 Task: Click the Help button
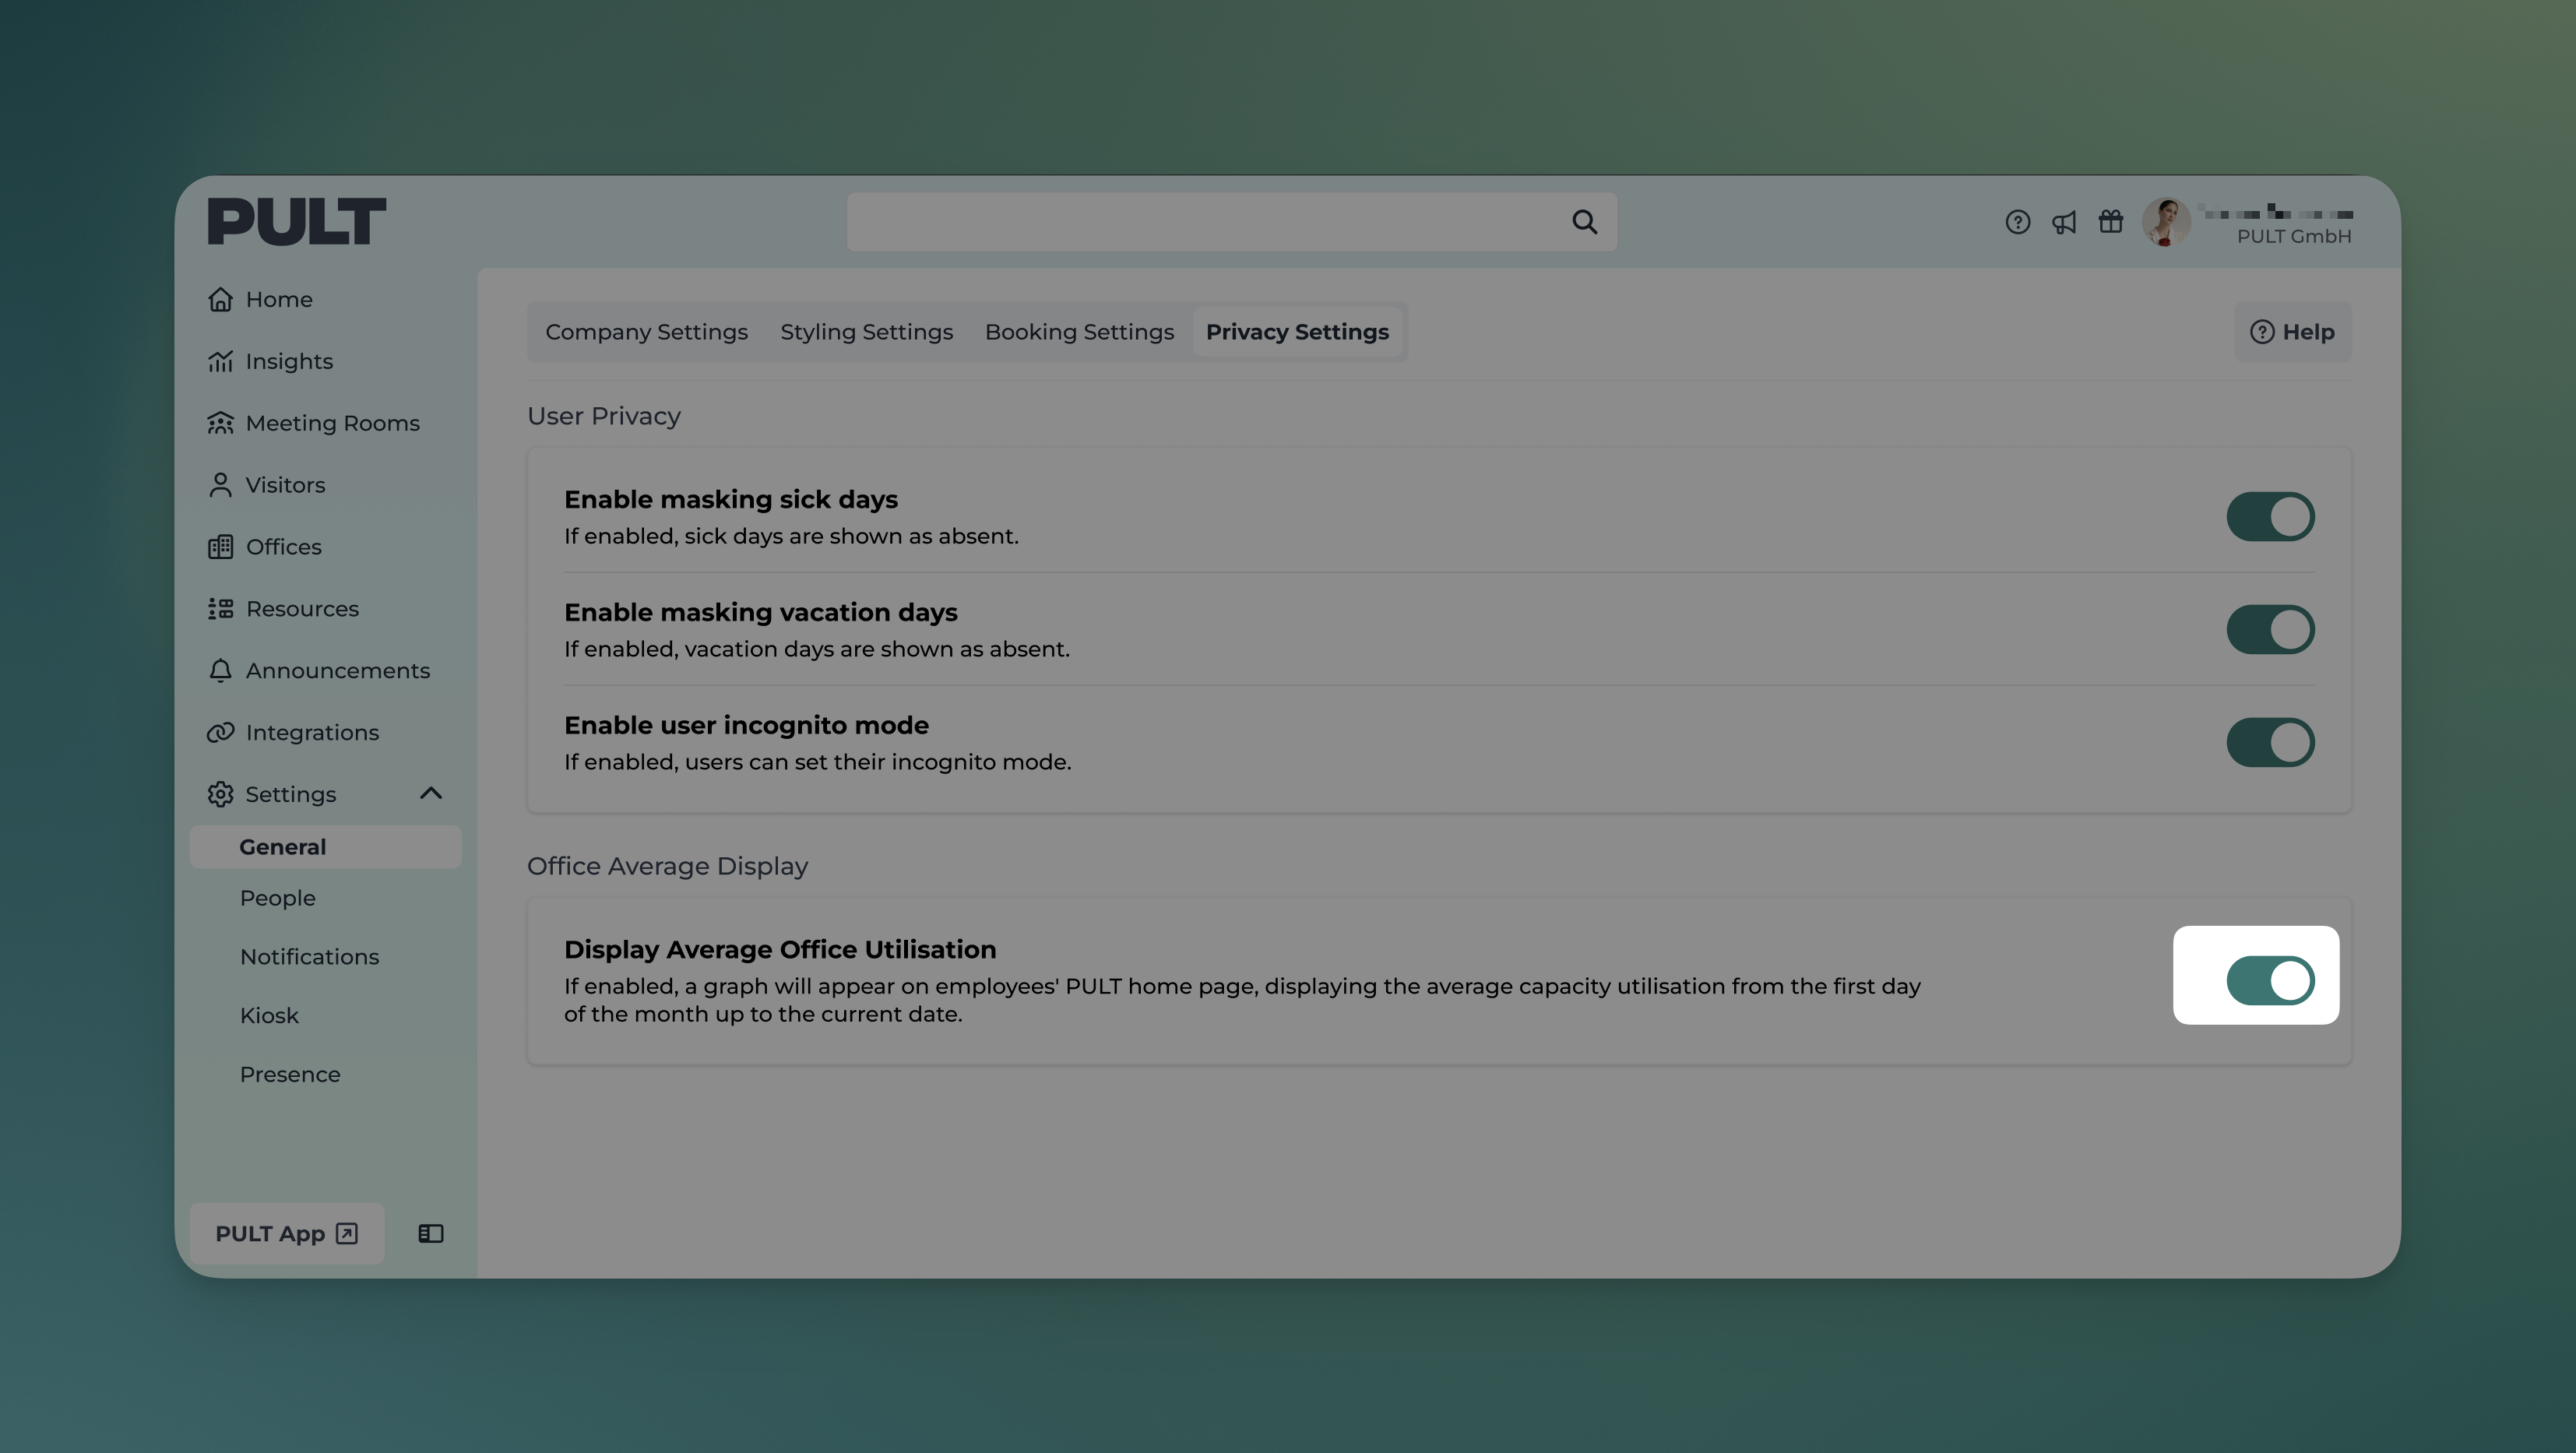coord(2292,332)
